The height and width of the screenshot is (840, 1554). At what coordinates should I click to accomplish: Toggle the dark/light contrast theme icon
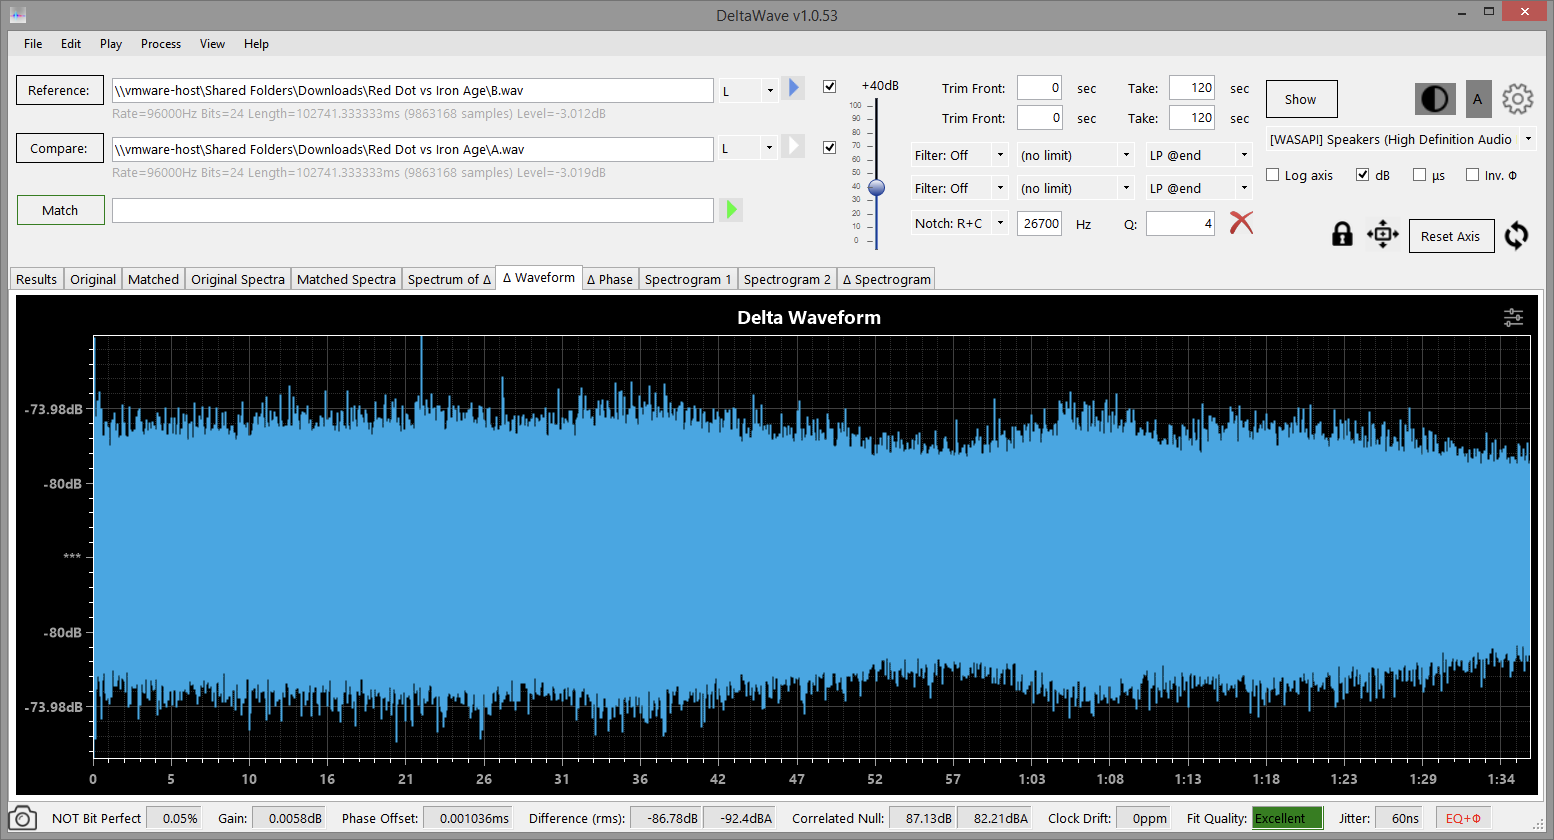pos(1435,99)
